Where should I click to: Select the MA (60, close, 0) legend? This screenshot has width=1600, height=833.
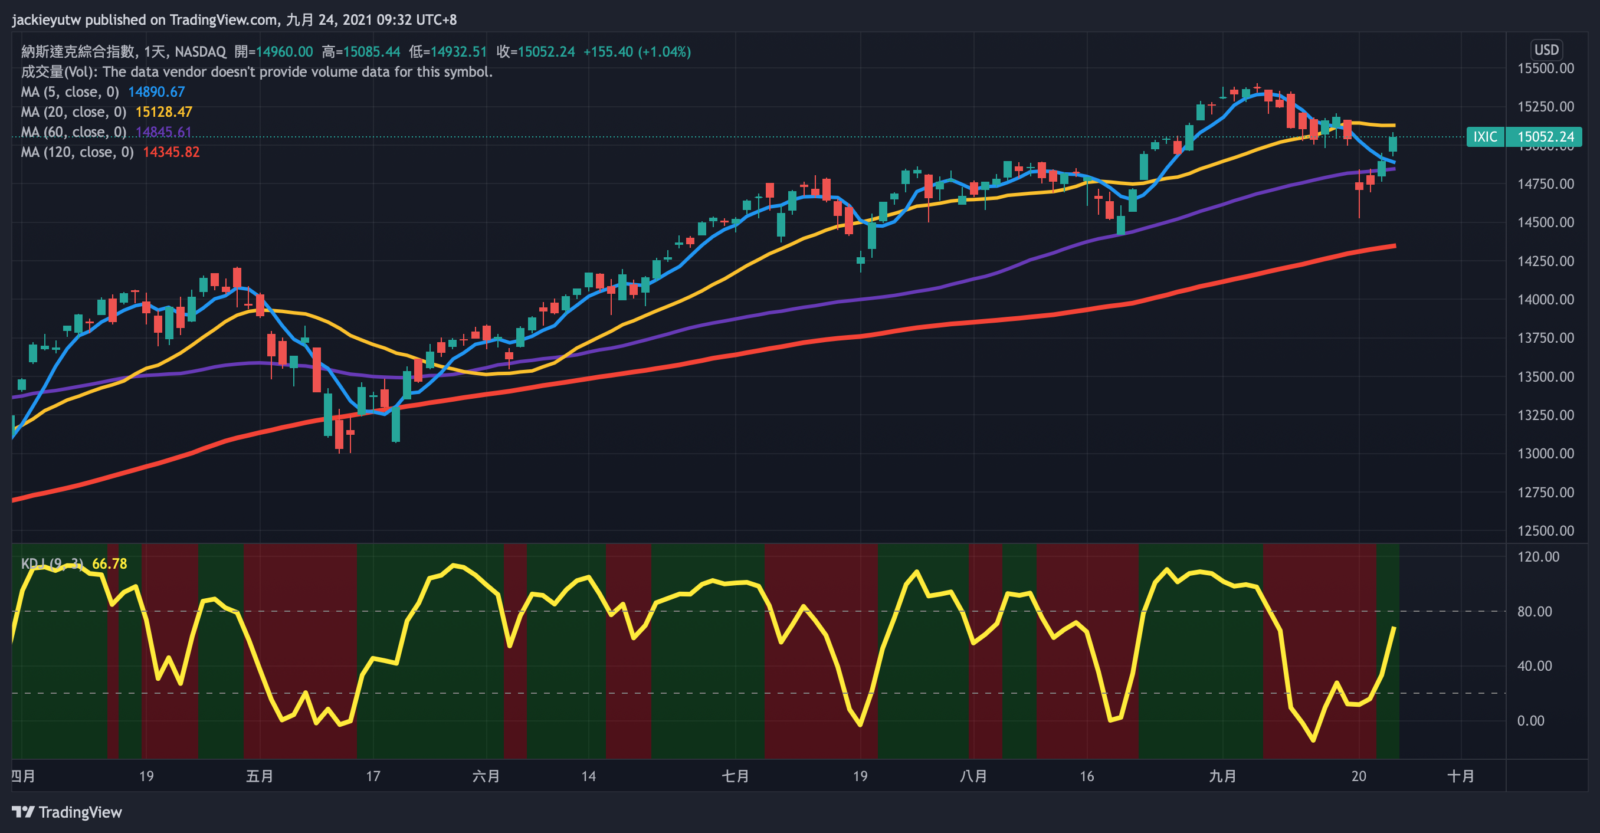coord(74,132)
